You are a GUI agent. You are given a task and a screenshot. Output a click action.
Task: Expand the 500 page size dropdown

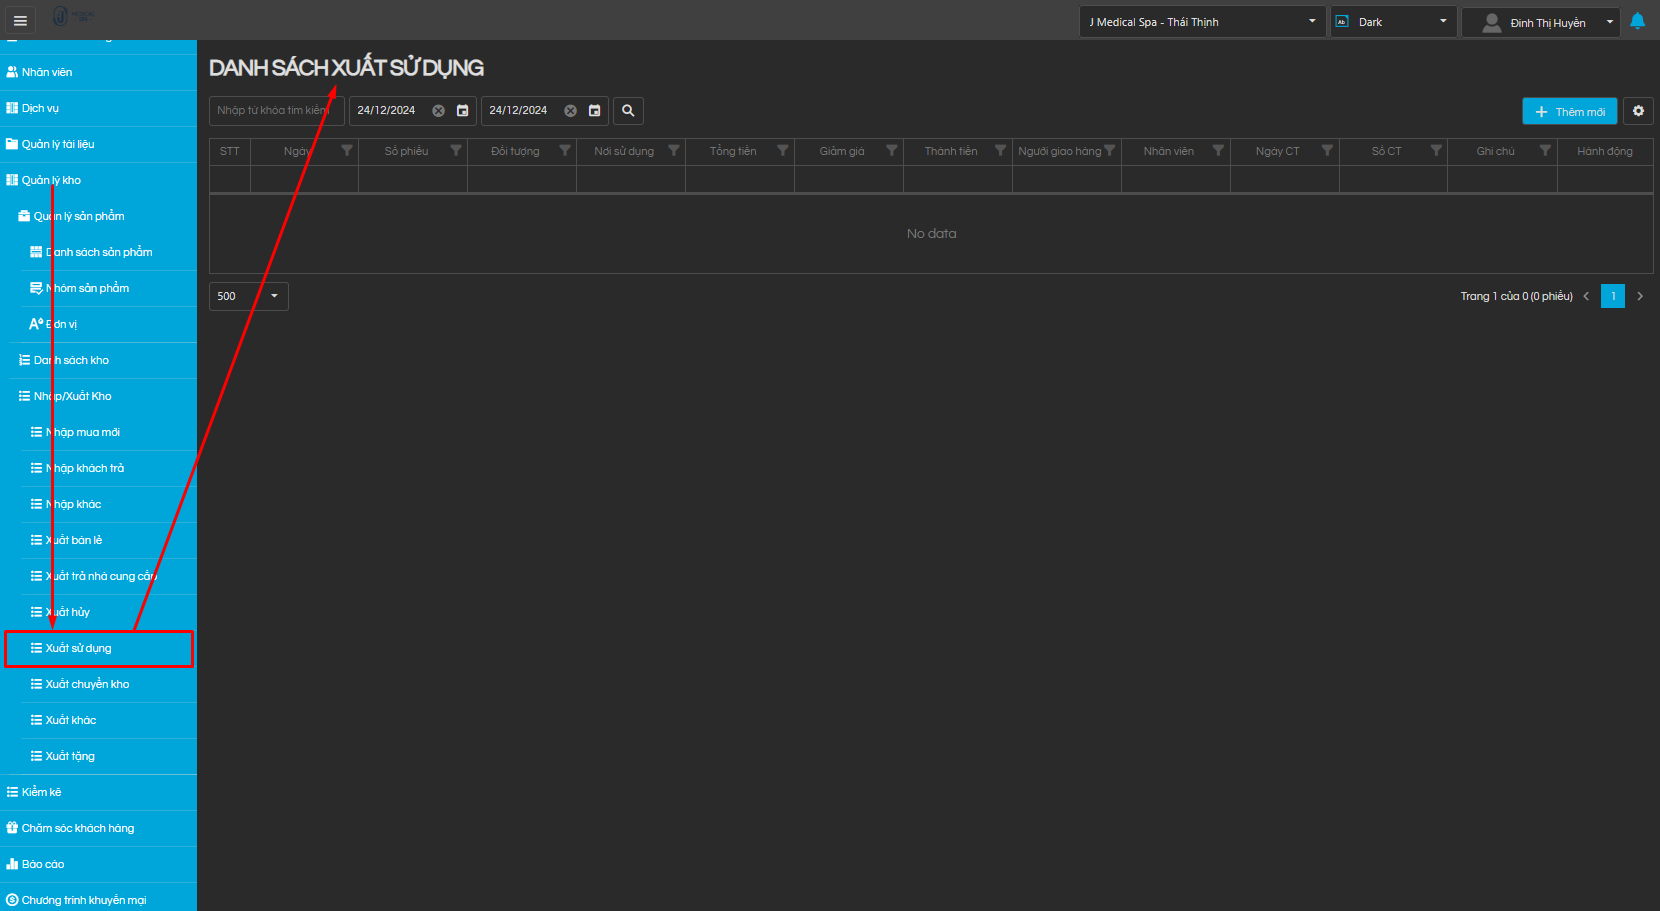tap(249, 296)
